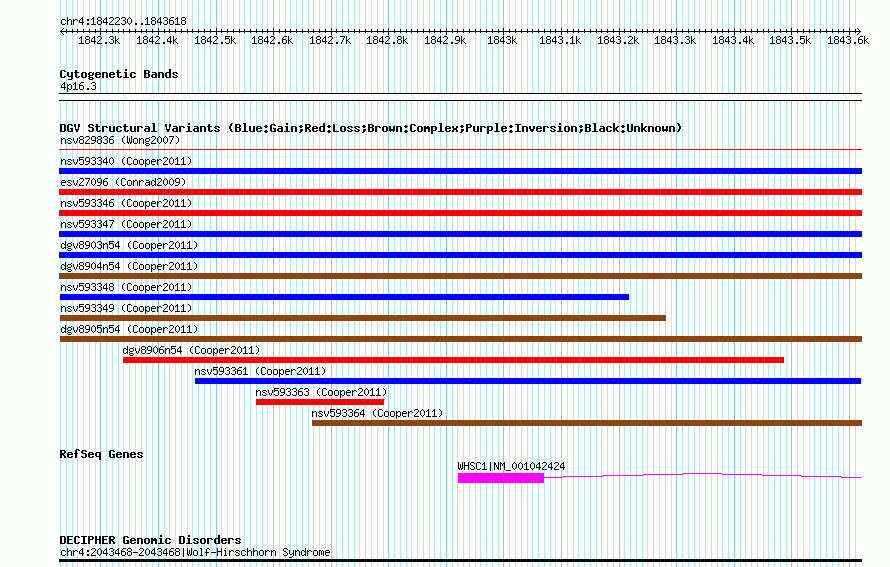Click the nsv593347 blue gain bar

point(460,234)
